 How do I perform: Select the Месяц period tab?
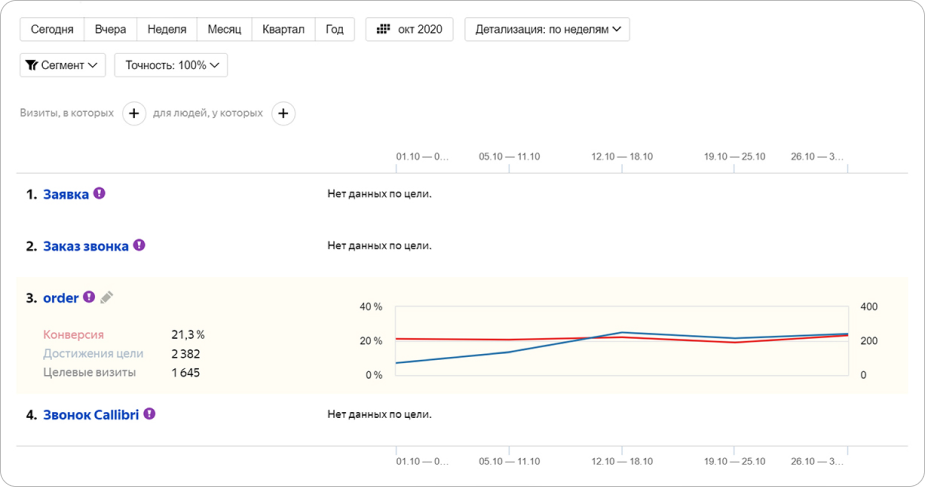pyautogui.click(x=224, y=29)
